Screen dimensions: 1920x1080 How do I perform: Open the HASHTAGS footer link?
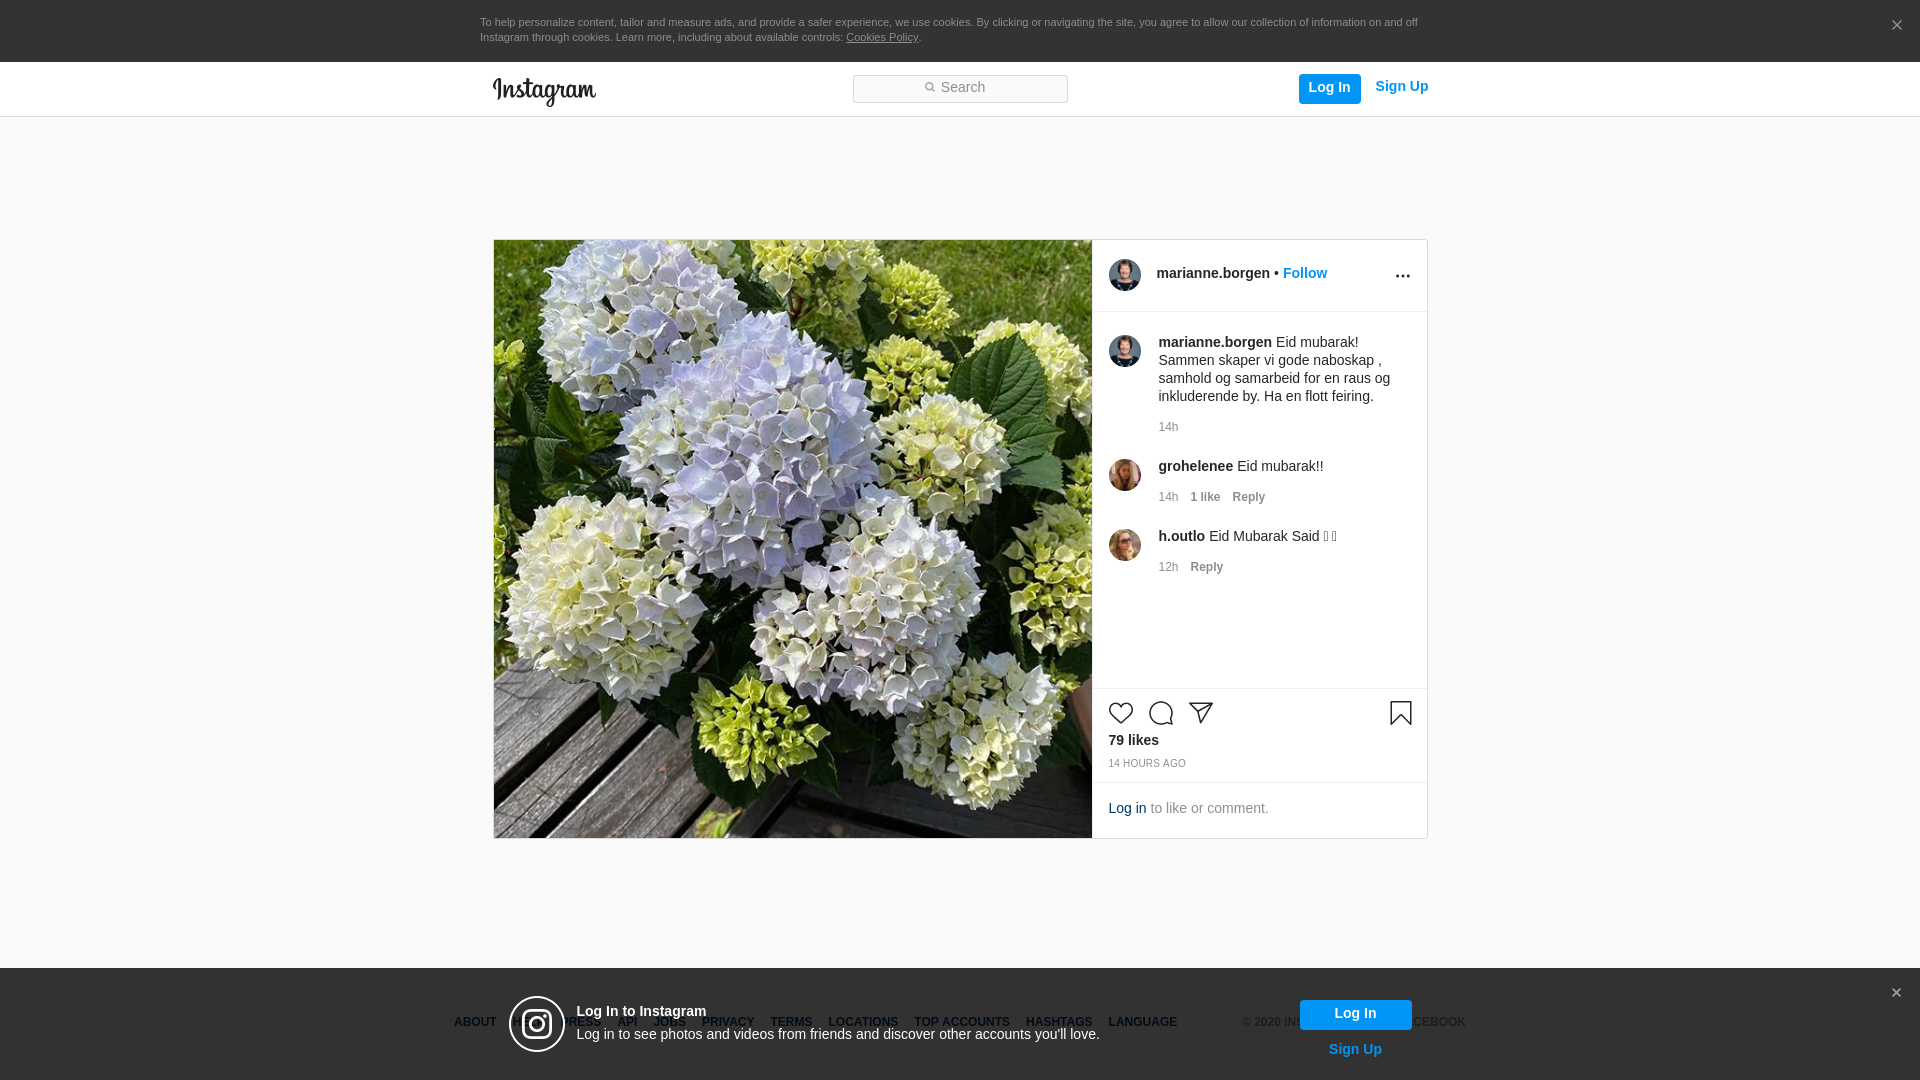[x=1059, y=1022]
